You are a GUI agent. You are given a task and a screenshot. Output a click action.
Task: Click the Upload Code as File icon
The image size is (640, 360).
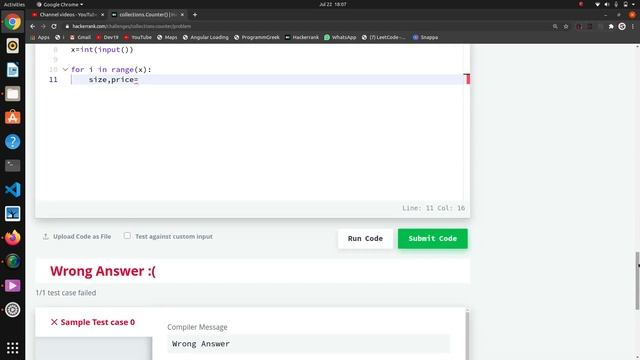click(x=46, y=236)
